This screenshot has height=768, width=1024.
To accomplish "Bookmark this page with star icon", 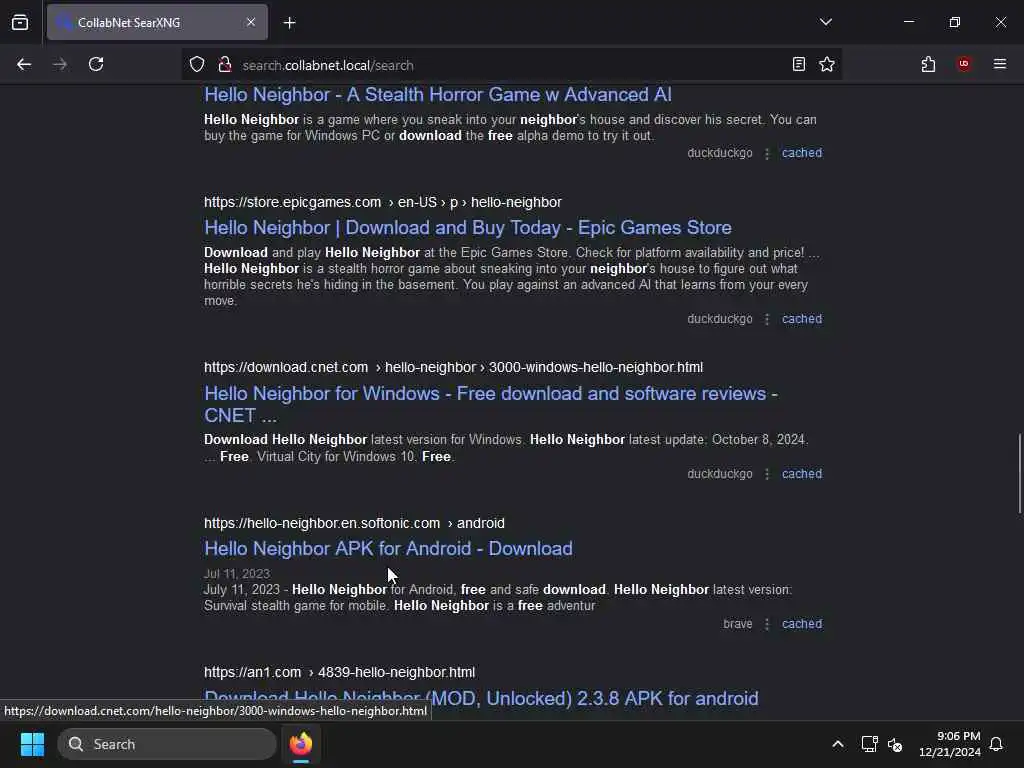I will [x=827, y=65].
